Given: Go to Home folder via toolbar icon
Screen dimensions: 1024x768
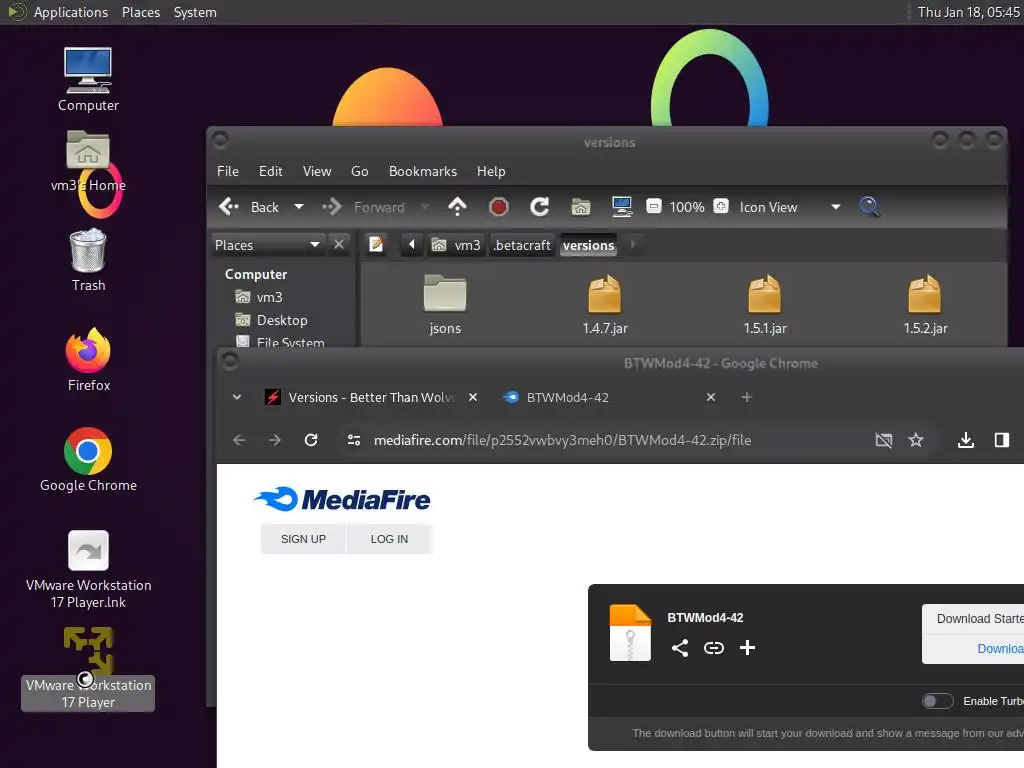Looking at the screenshot, I should pyautogui.click(x=581, y=207).
